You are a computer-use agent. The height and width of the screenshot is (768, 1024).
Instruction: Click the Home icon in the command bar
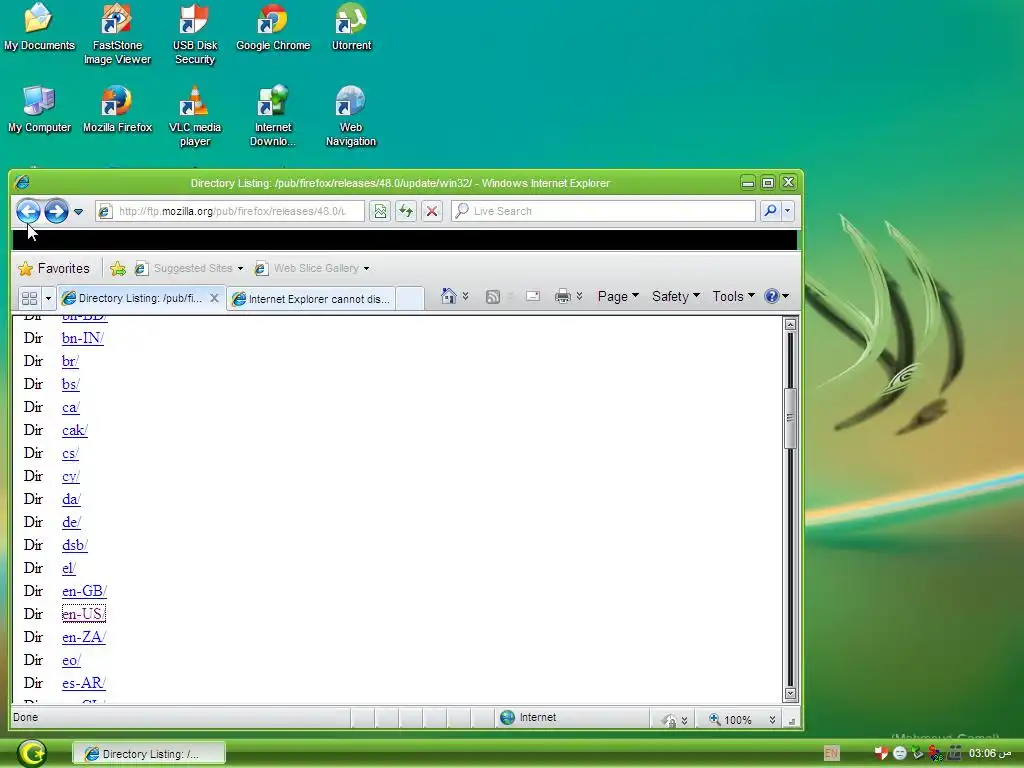point(449,296)
